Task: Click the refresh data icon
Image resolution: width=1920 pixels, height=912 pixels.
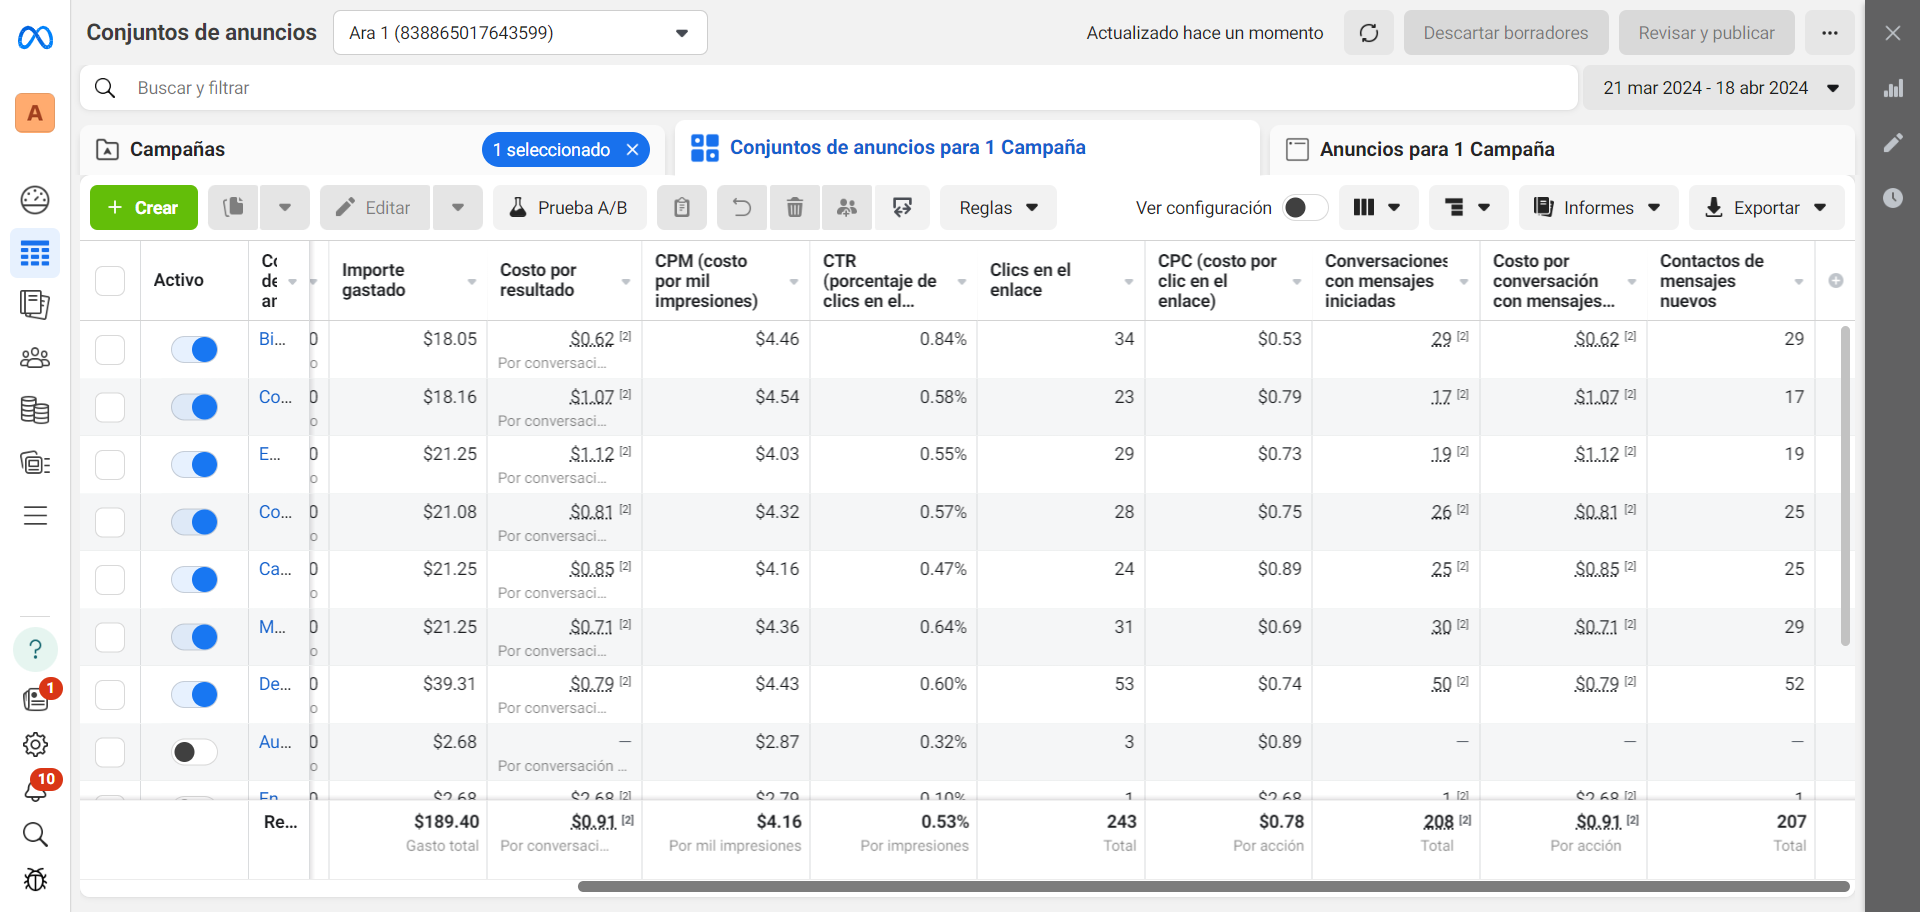Action: pyautogui.click(x=1368, y=33)
